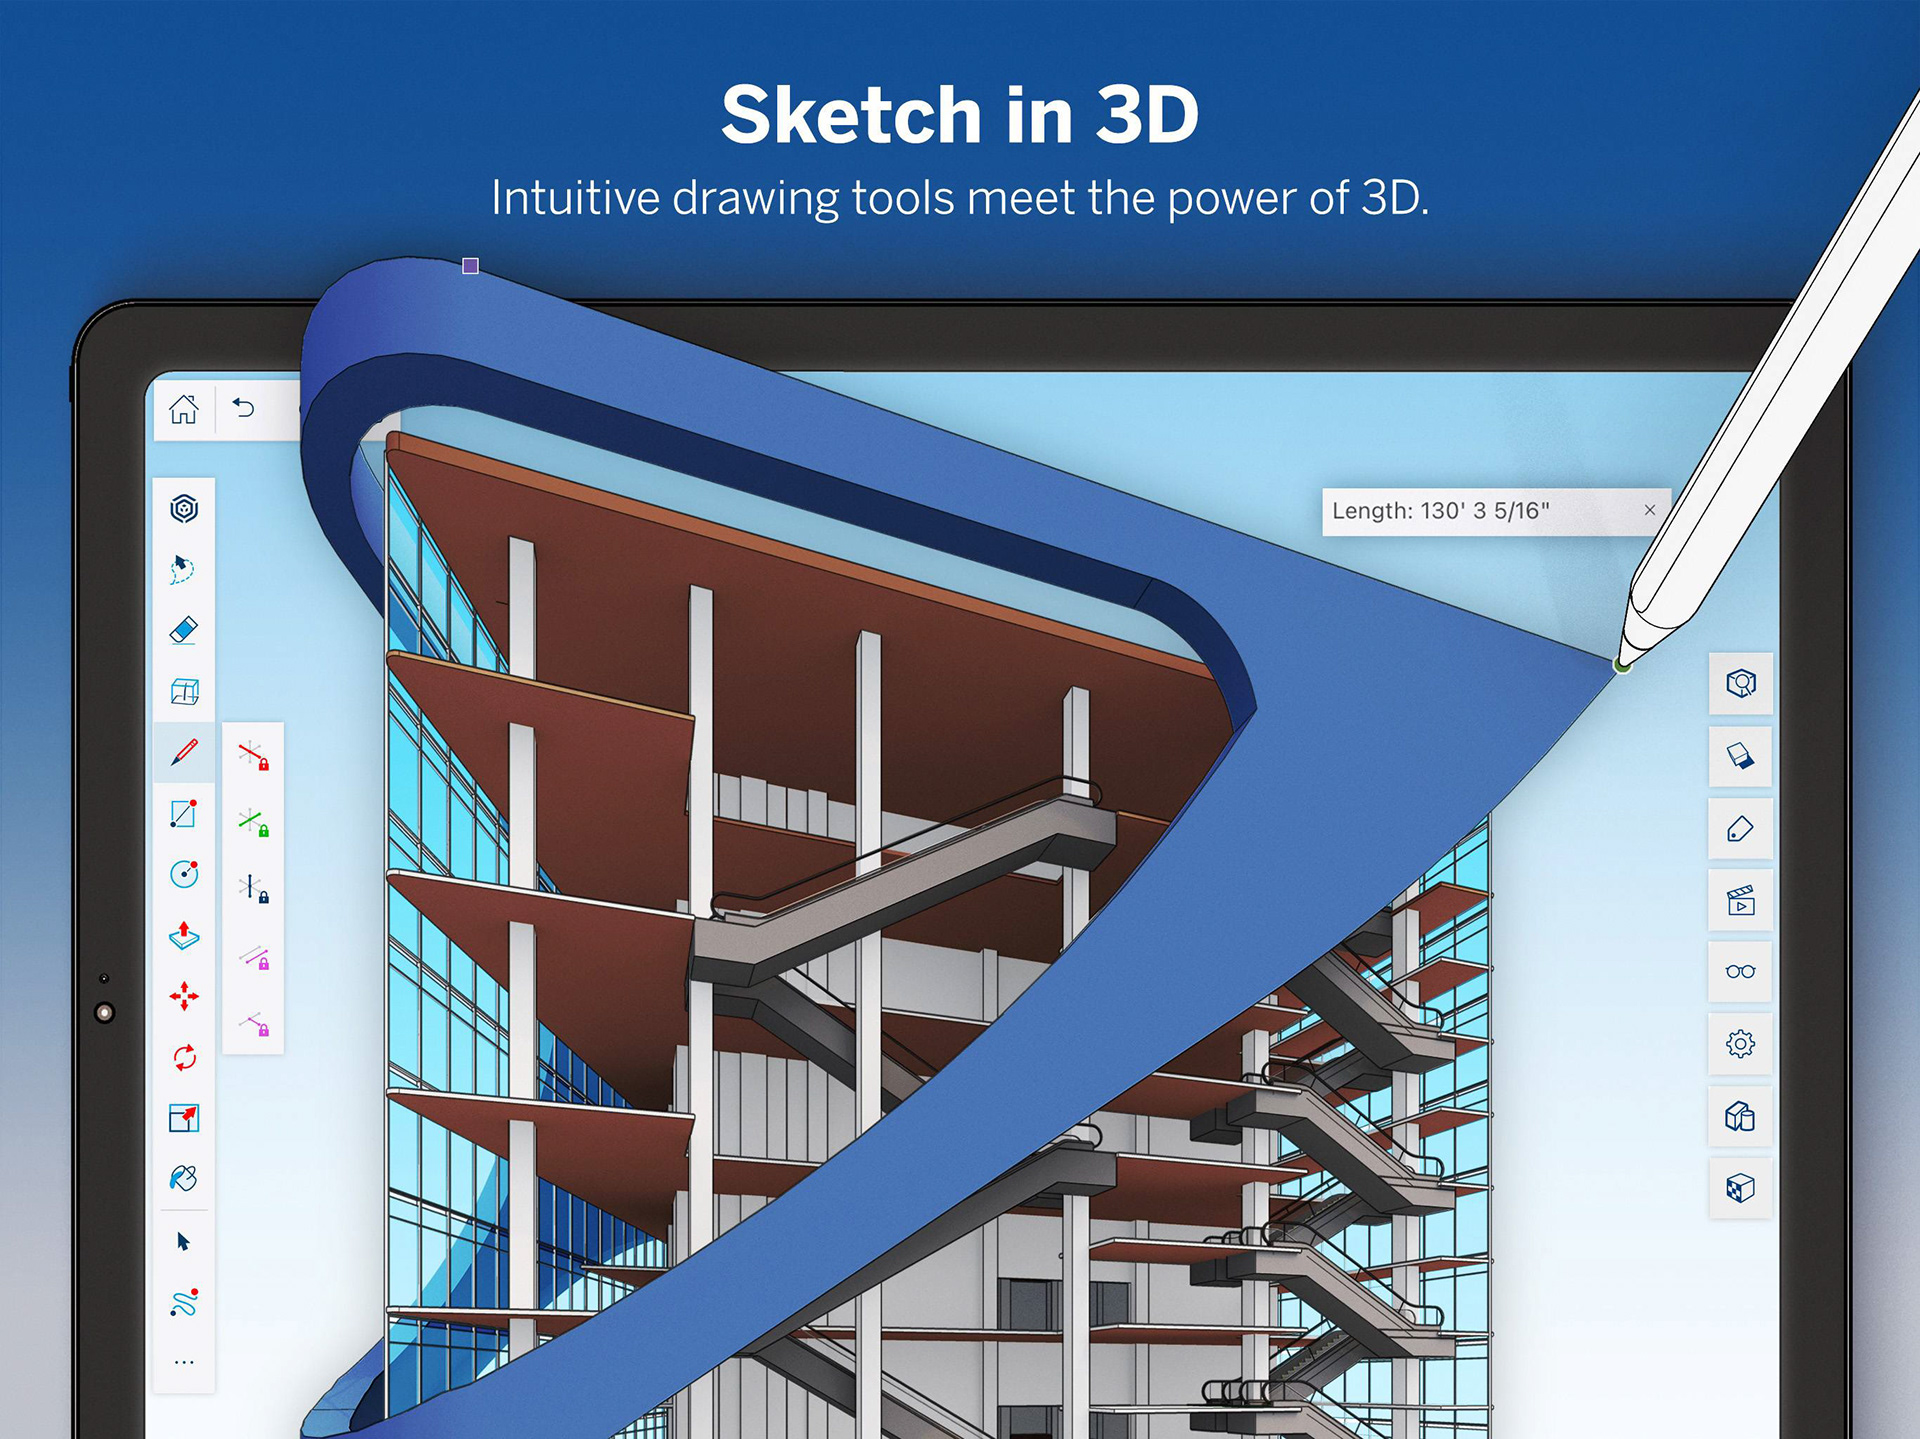Open the Components panel

(x=1740, y=1116)
